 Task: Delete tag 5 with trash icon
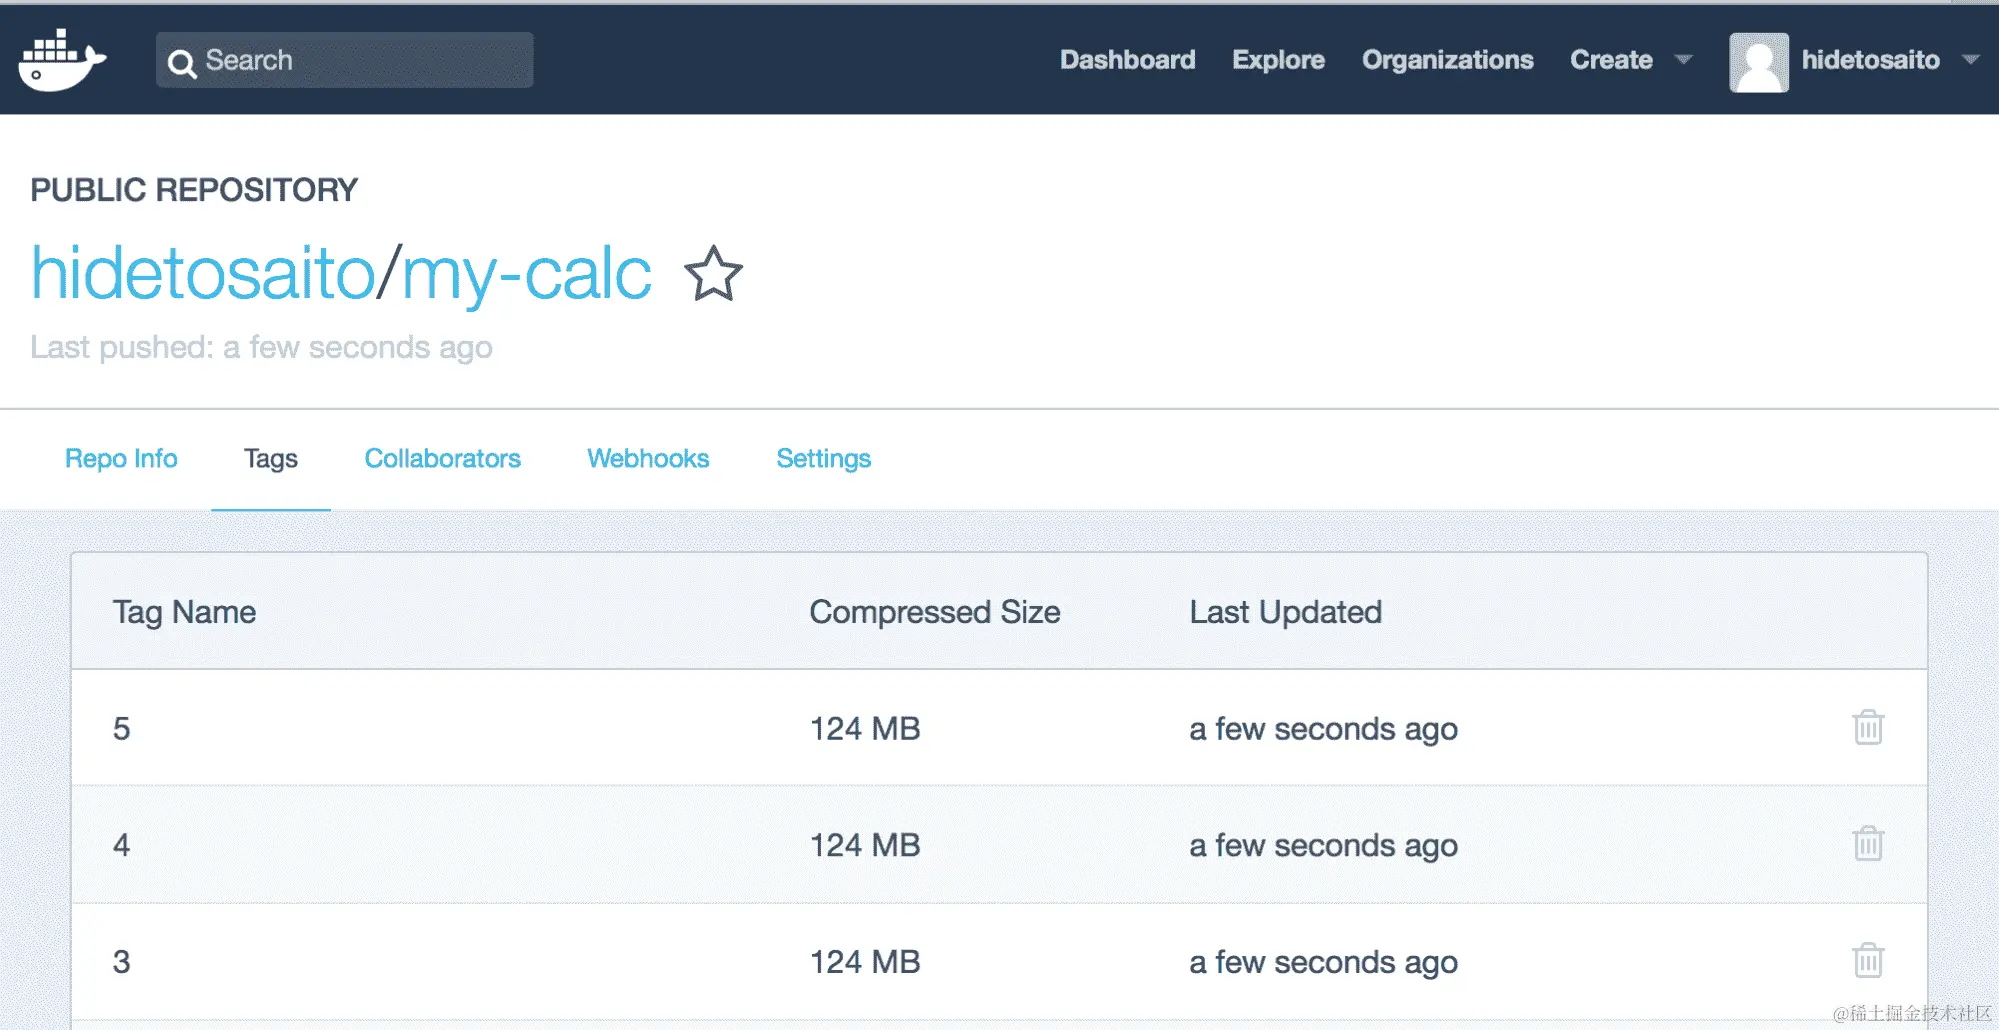[1867, 728]
